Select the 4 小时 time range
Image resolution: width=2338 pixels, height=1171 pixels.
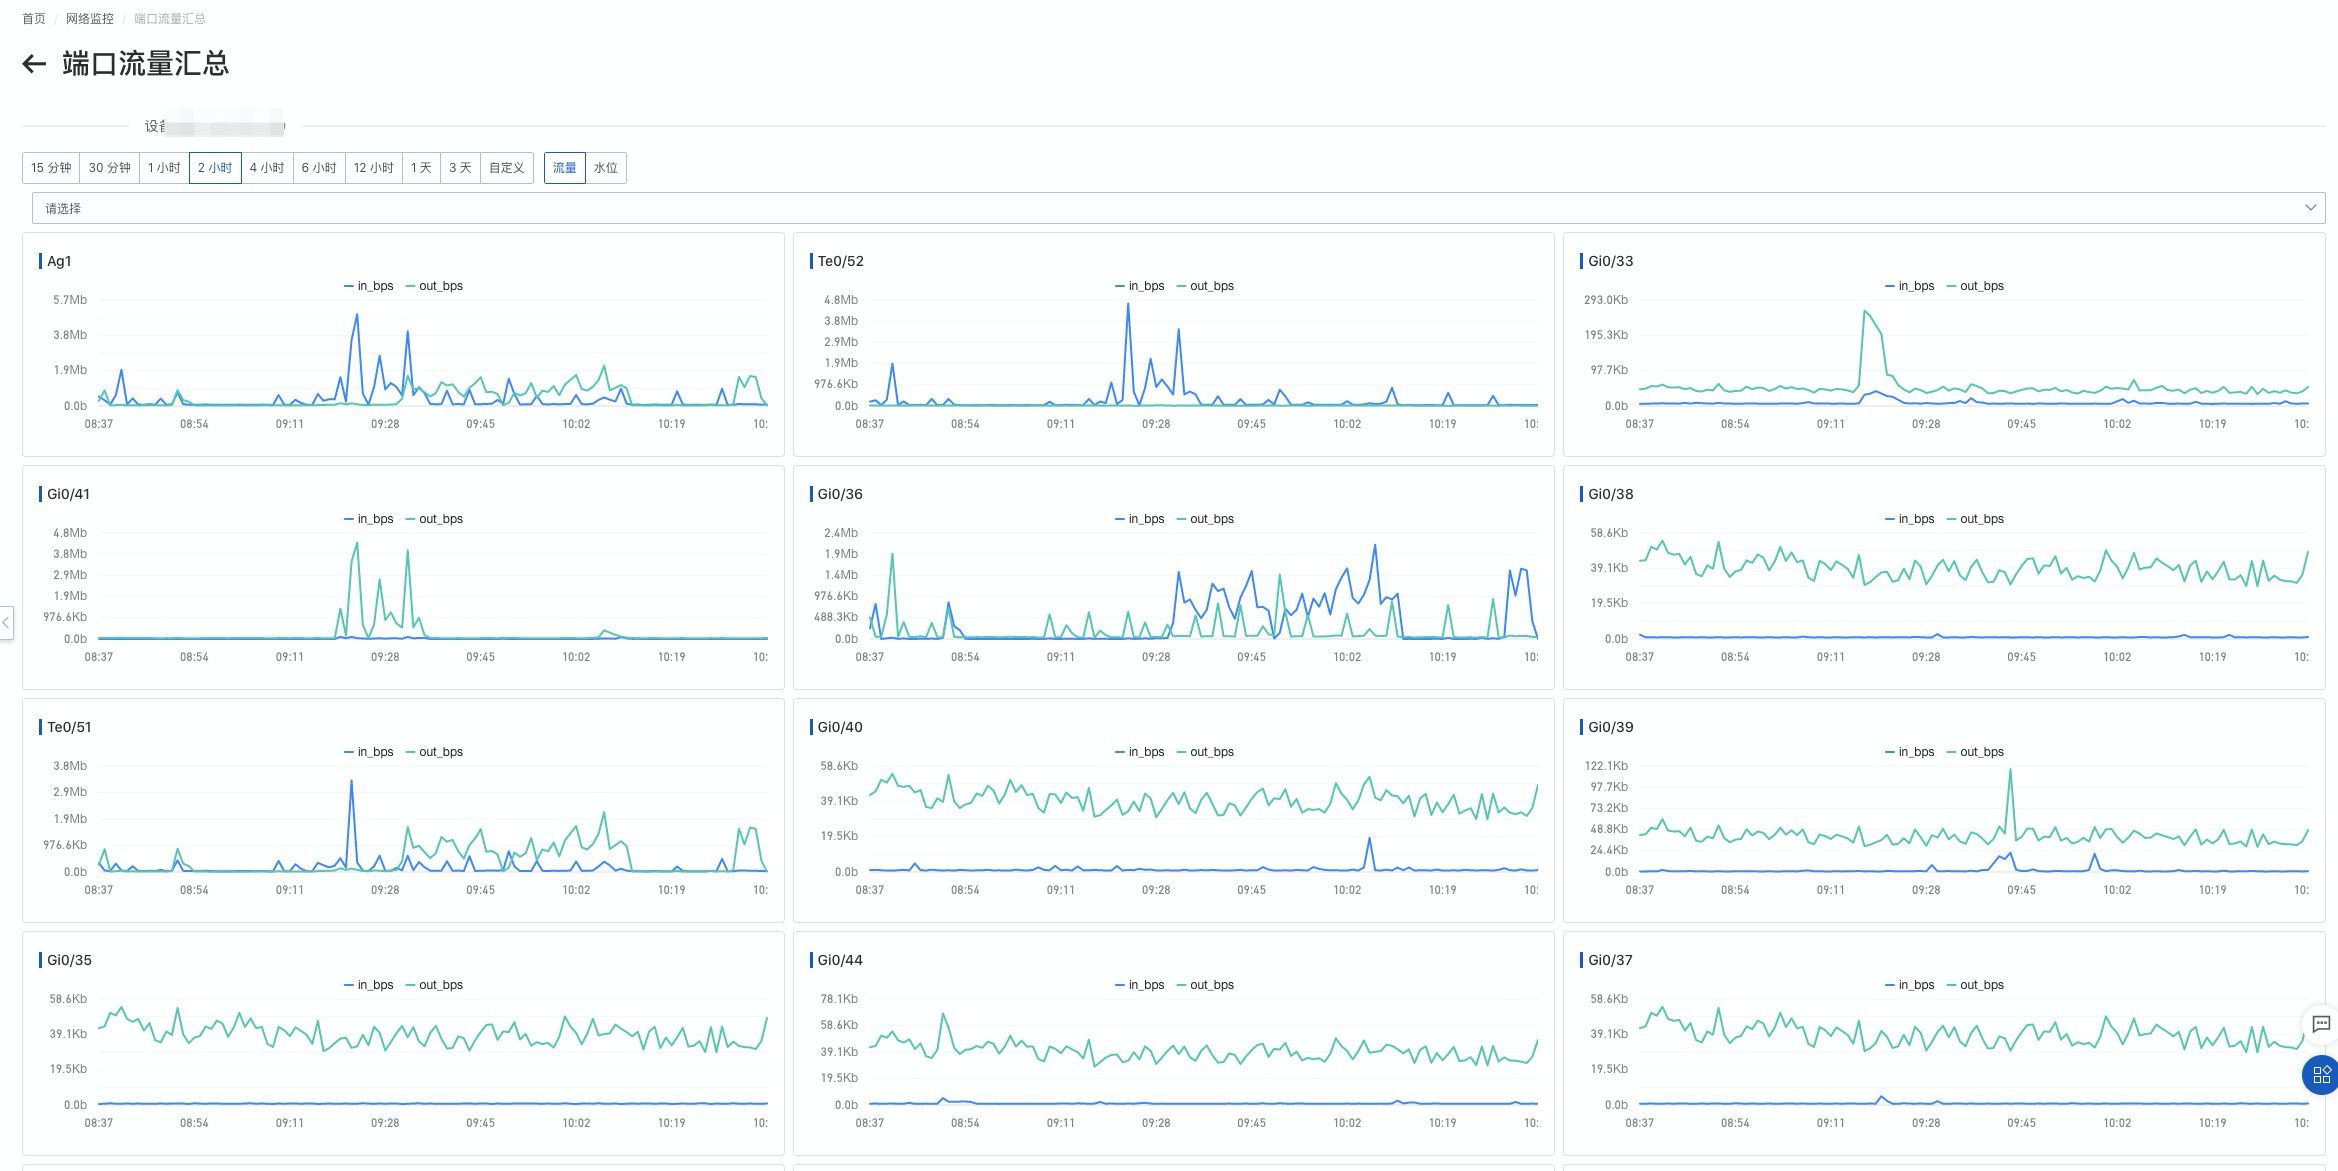point(267,168)
